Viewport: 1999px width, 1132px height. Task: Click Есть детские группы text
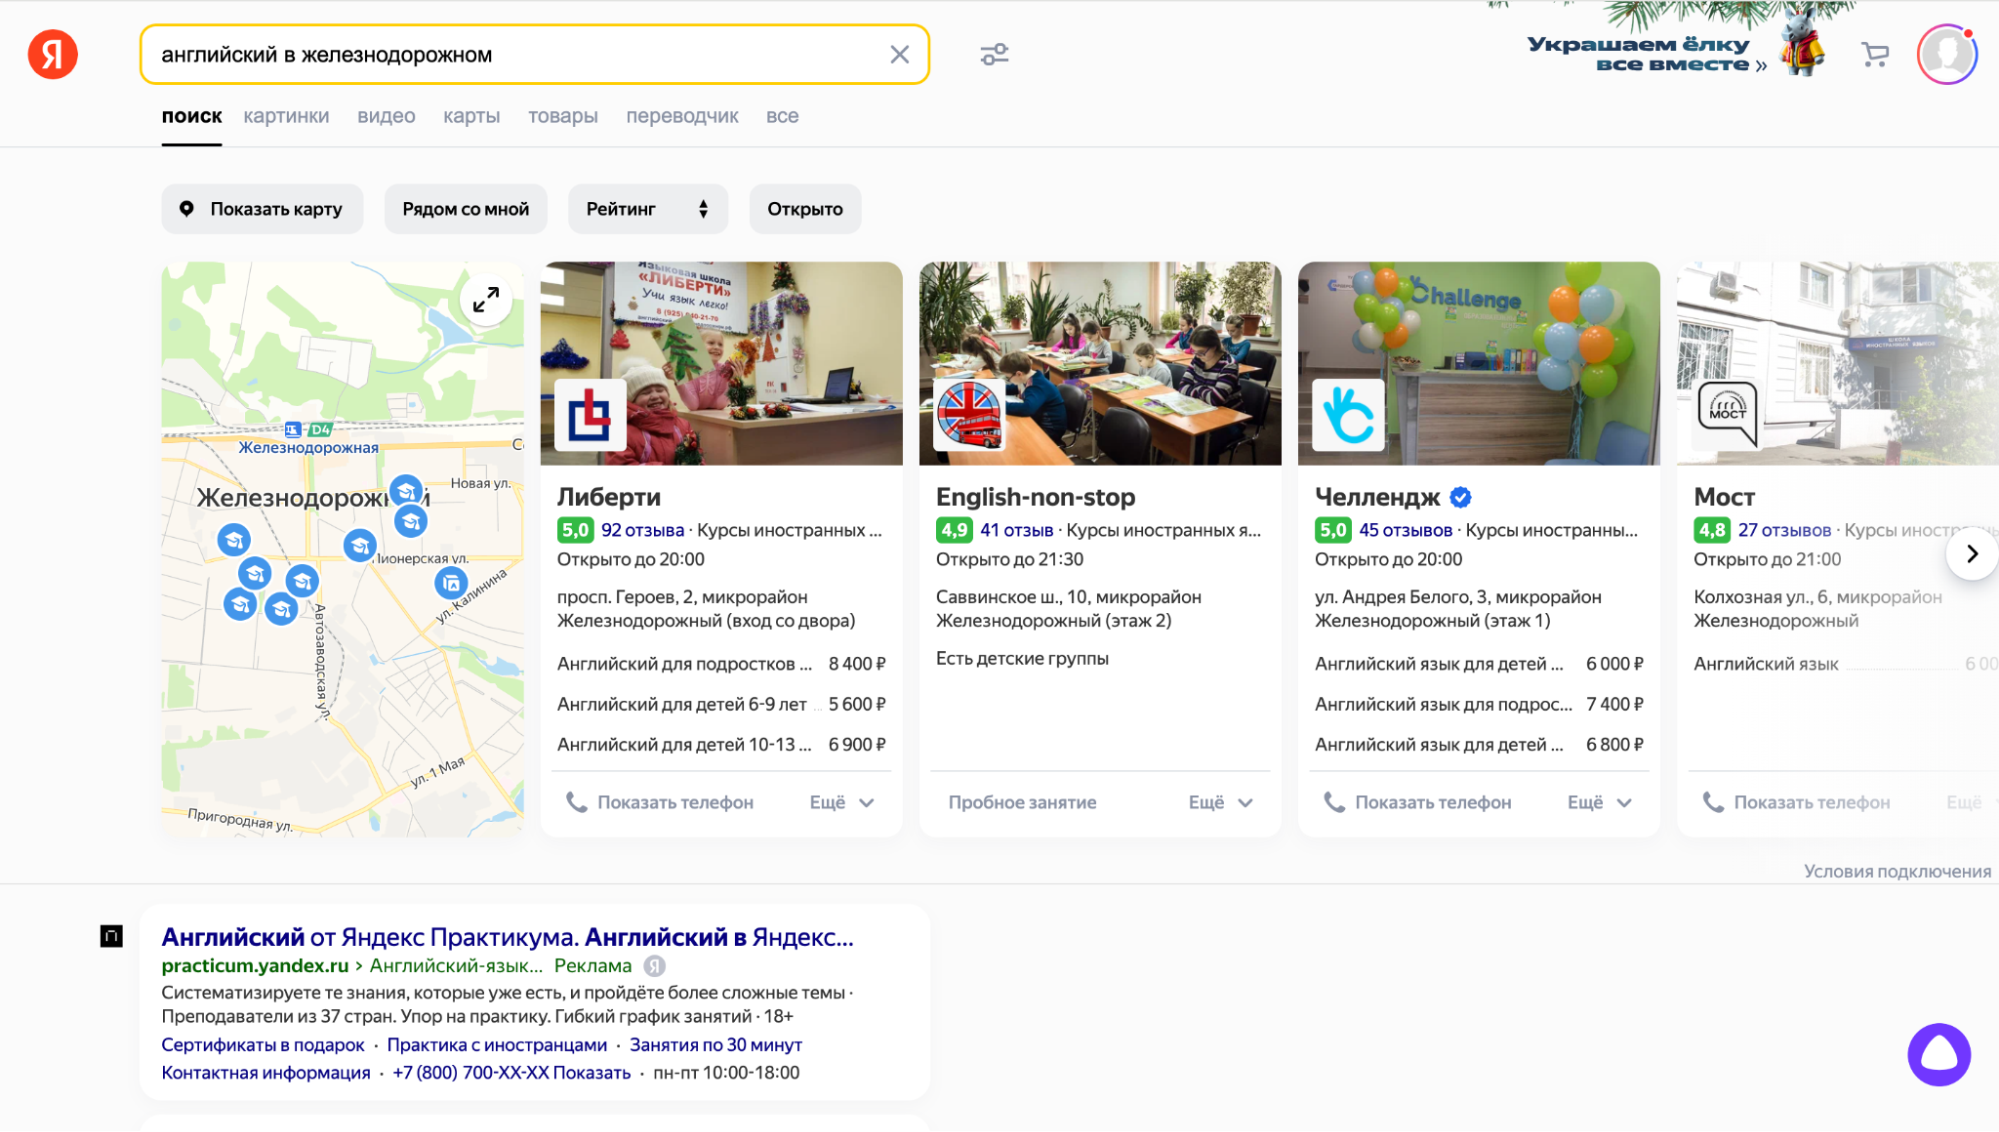point(1022,658)
